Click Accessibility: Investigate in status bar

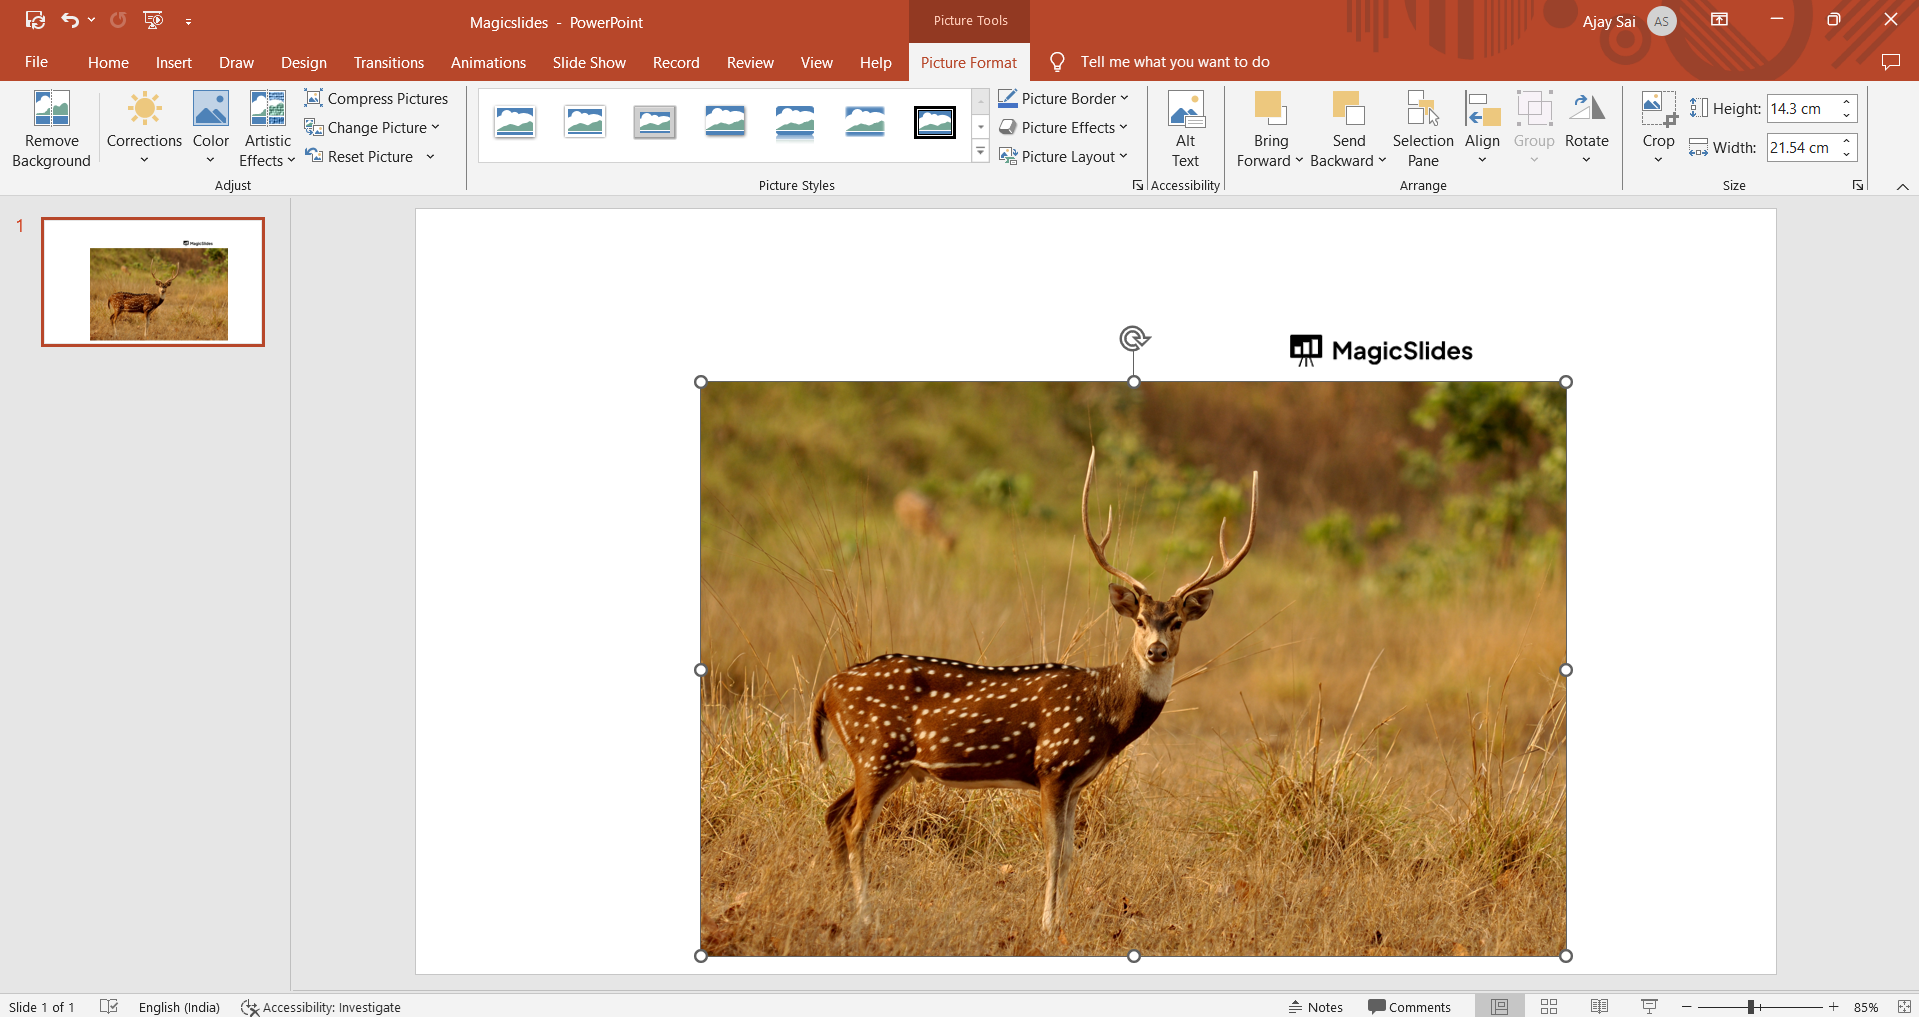point(321,1007)
